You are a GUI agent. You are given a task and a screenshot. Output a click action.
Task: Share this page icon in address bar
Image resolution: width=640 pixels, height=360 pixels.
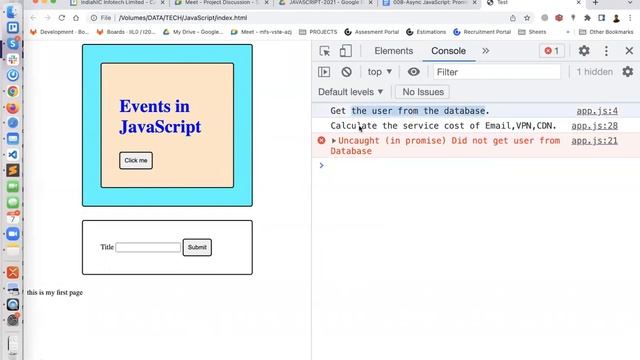click(x=513, y=18)
